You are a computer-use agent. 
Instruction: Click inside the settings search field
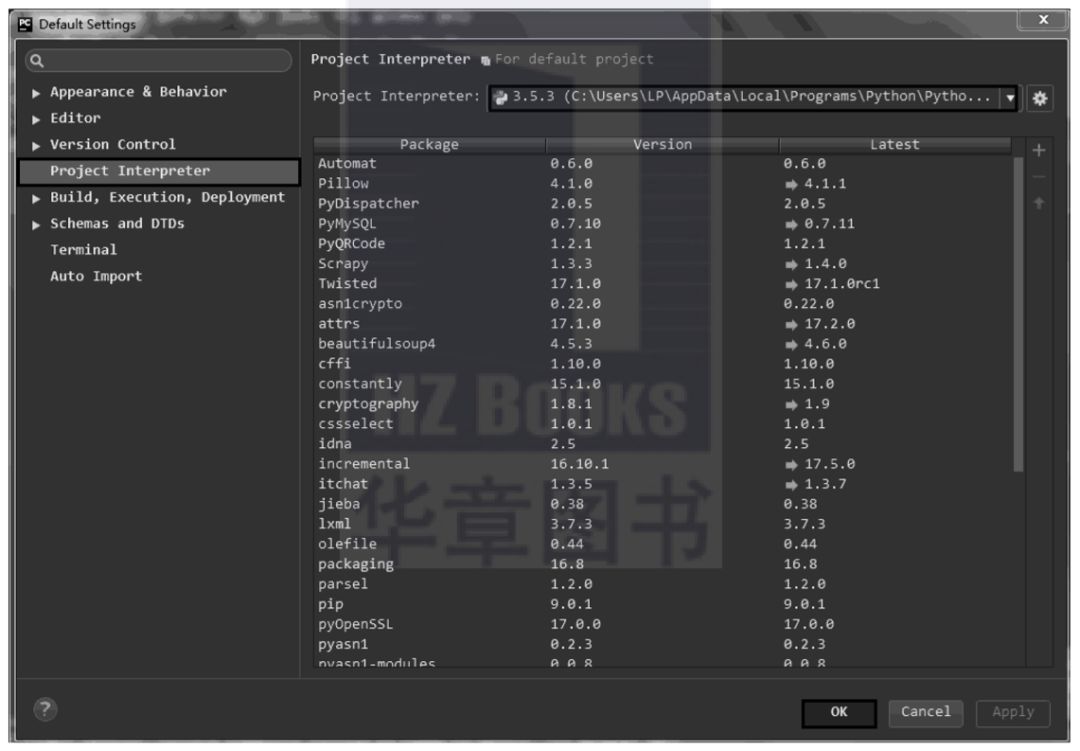point(158,61)
